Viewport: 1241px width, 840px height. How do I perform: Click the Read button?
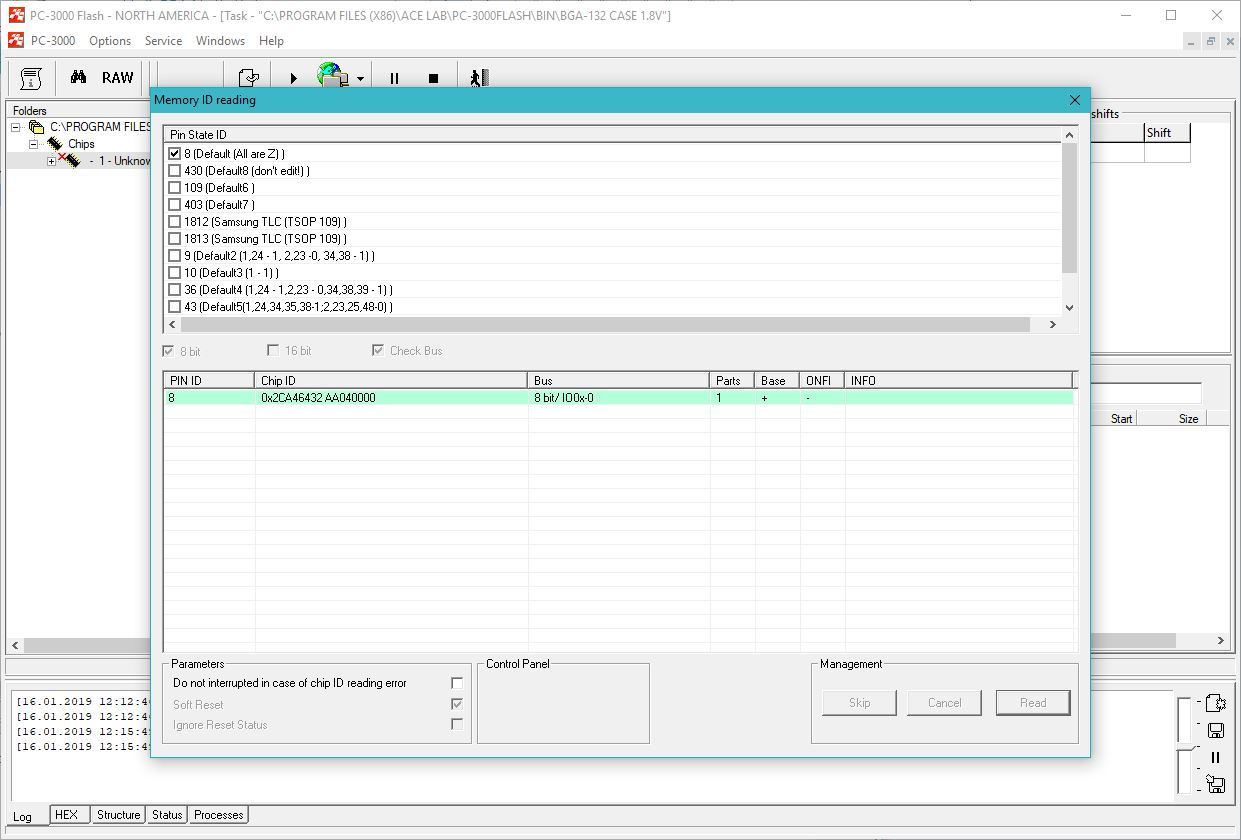click(x=1032, y=703)
